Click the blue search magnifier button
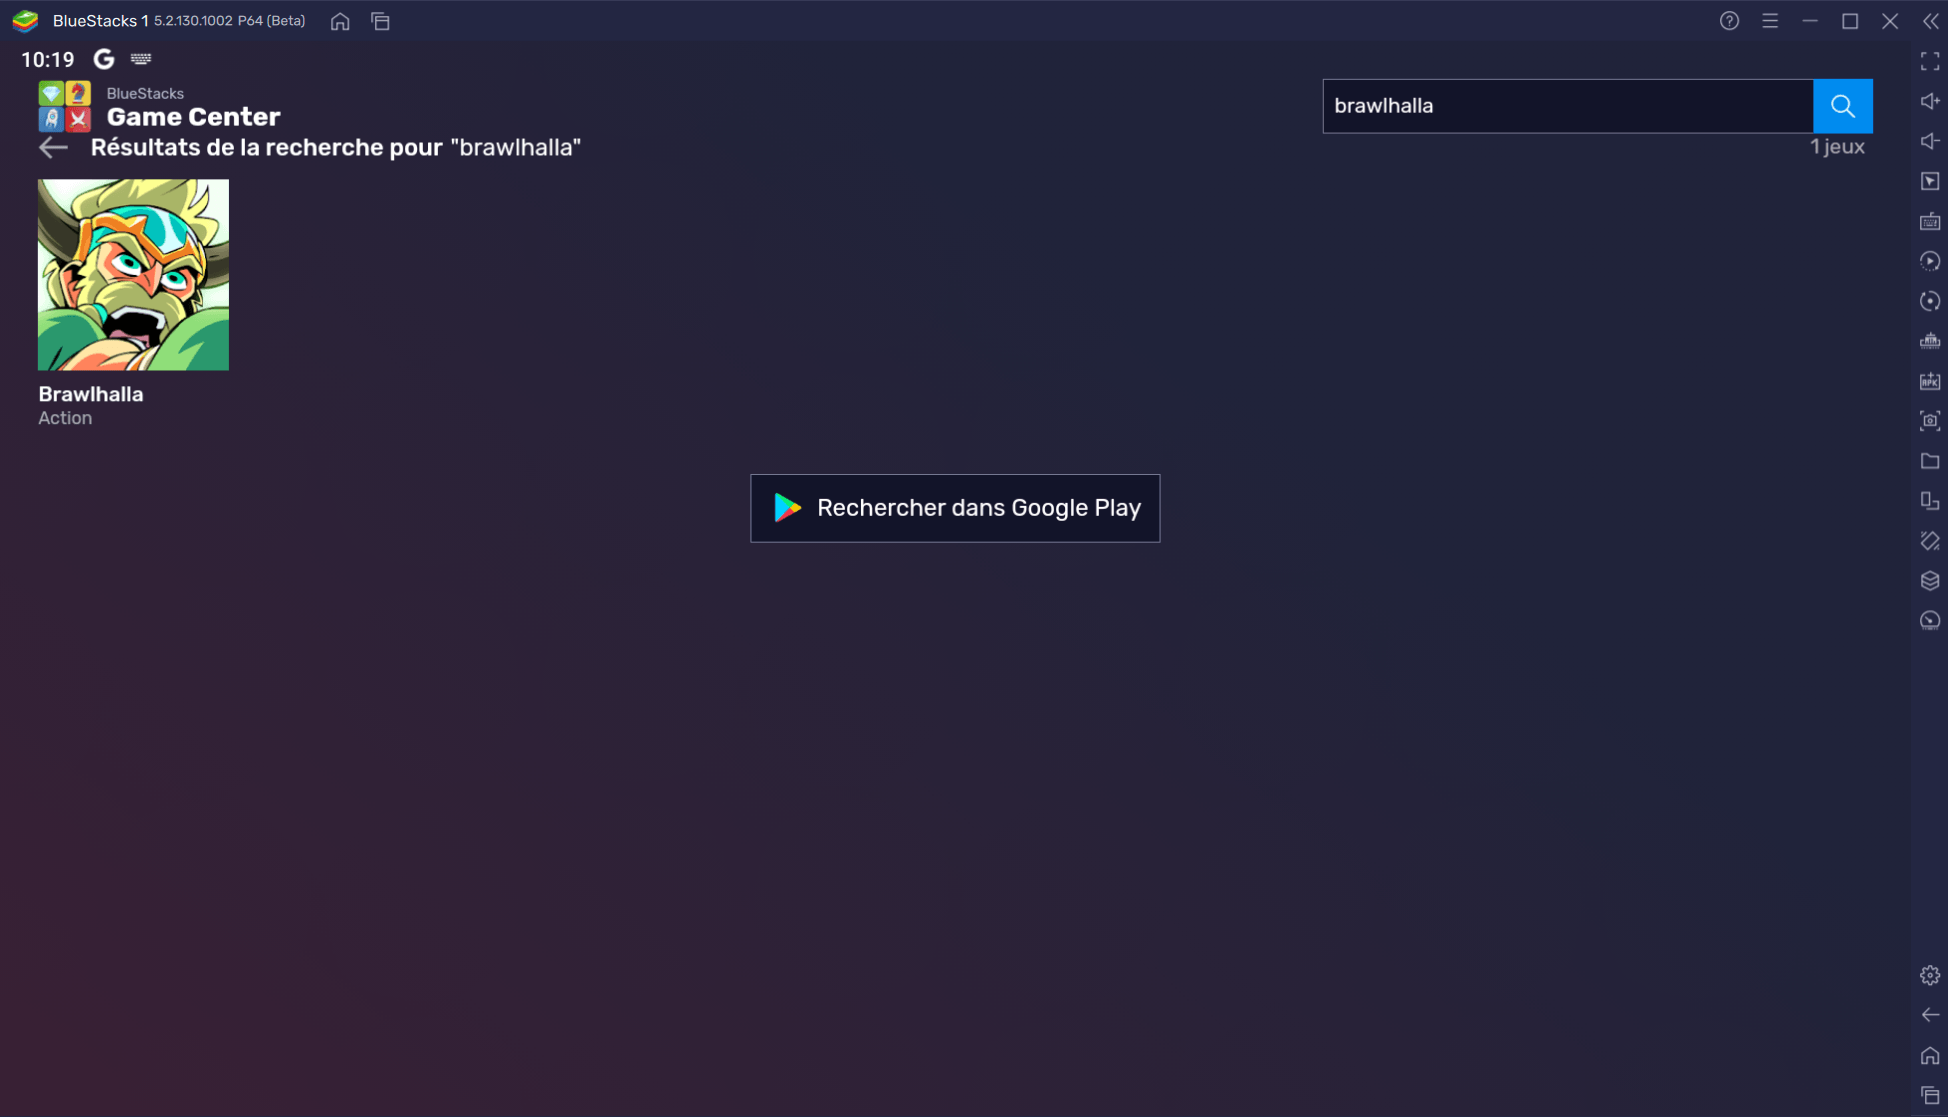The height and width of the screenshot is (1117, 1948). coord(1842,106)
